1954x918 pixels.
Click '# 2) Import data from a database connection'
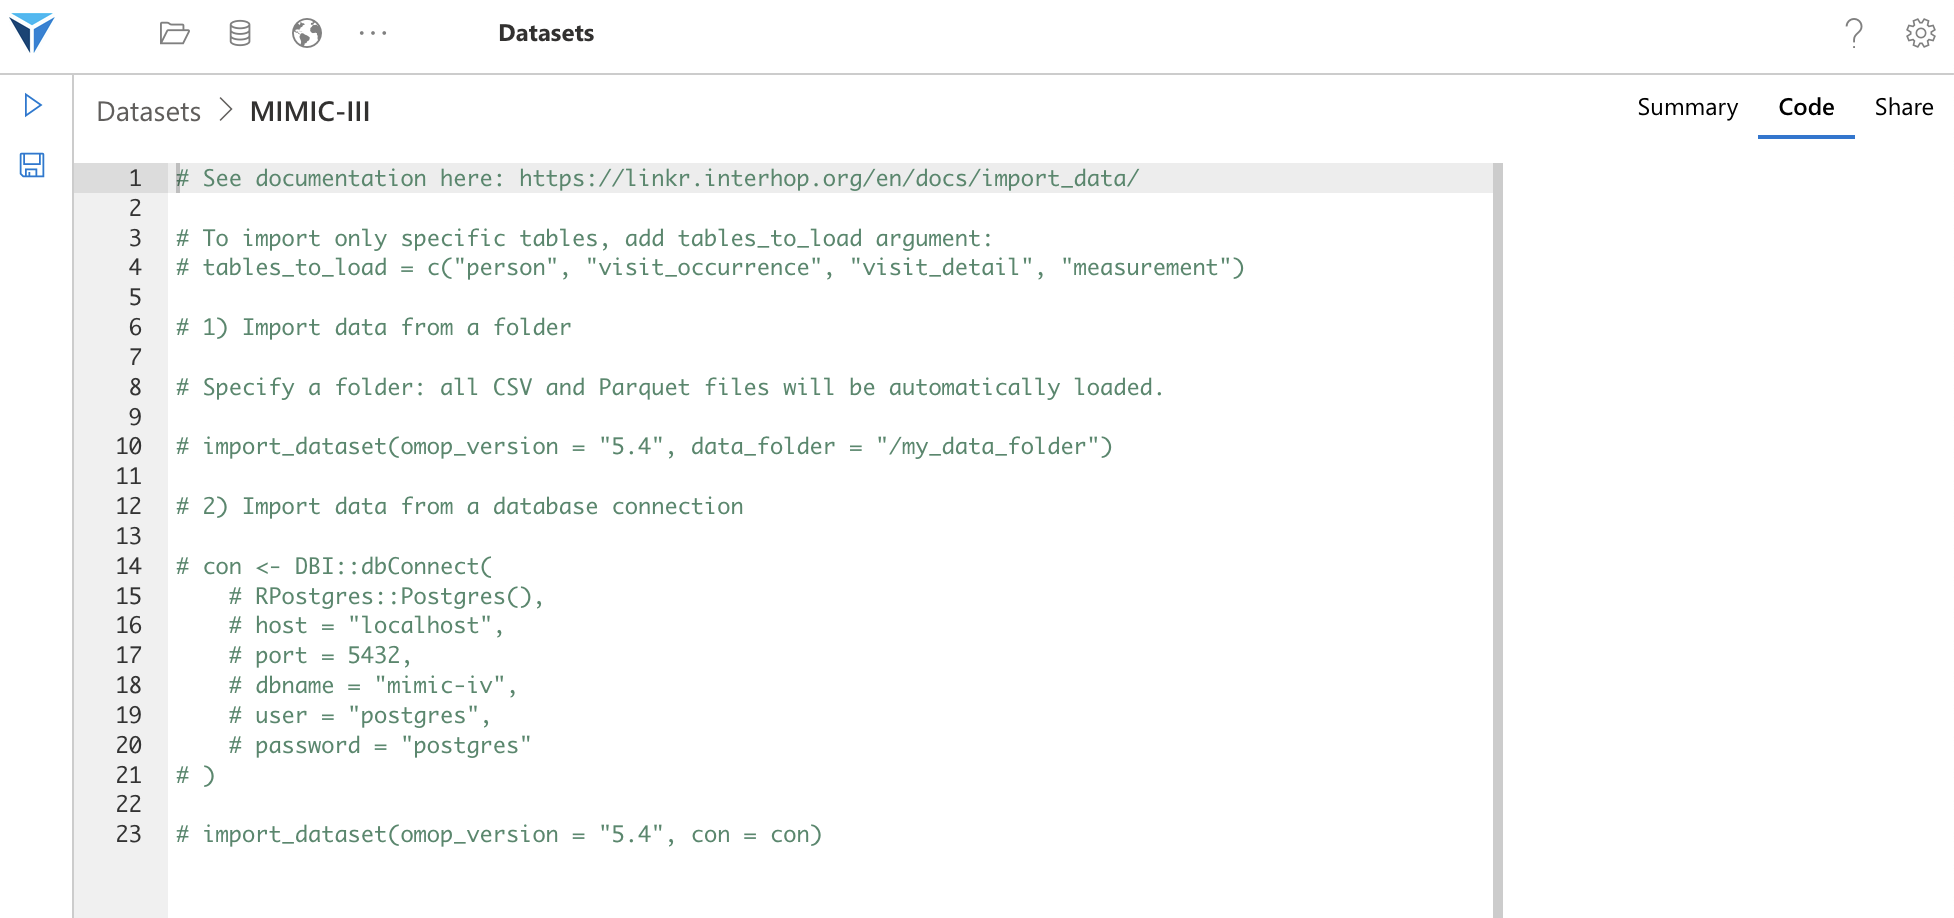(x=460, y=506)
